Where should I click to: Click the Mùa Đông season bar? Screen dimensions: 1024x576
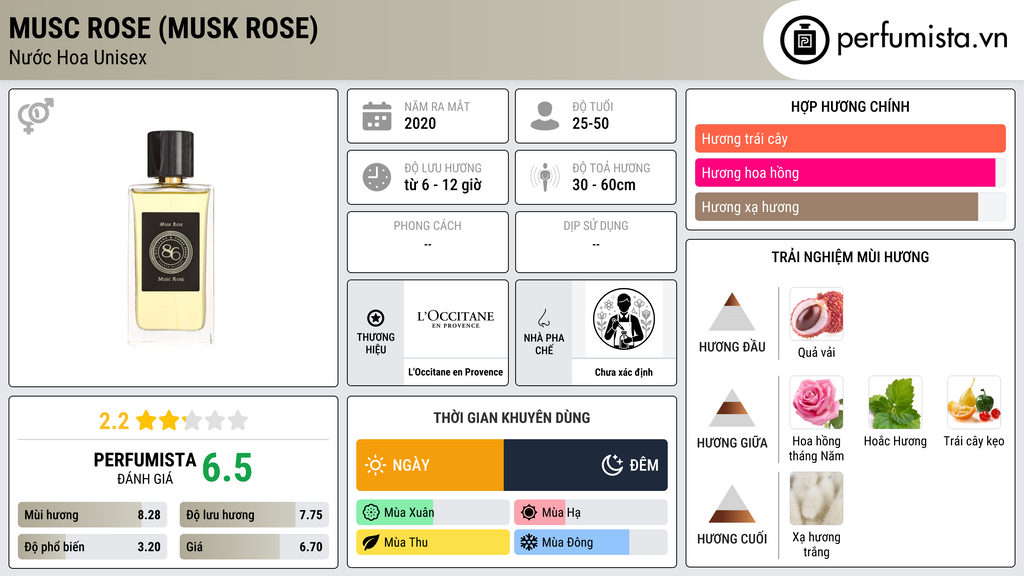591,542
